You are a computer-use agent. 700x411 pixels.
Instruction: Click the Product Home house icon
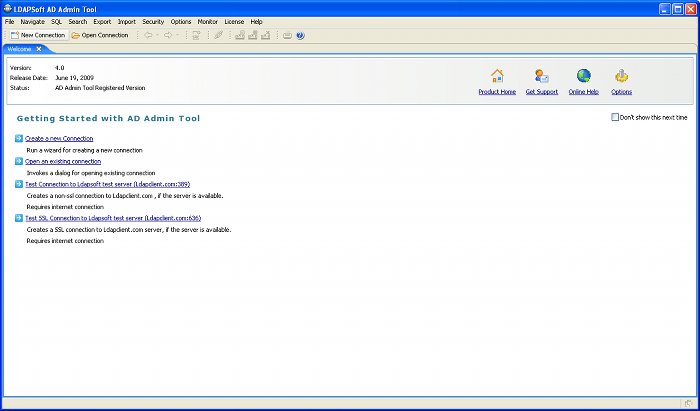[x=497, y=76]
